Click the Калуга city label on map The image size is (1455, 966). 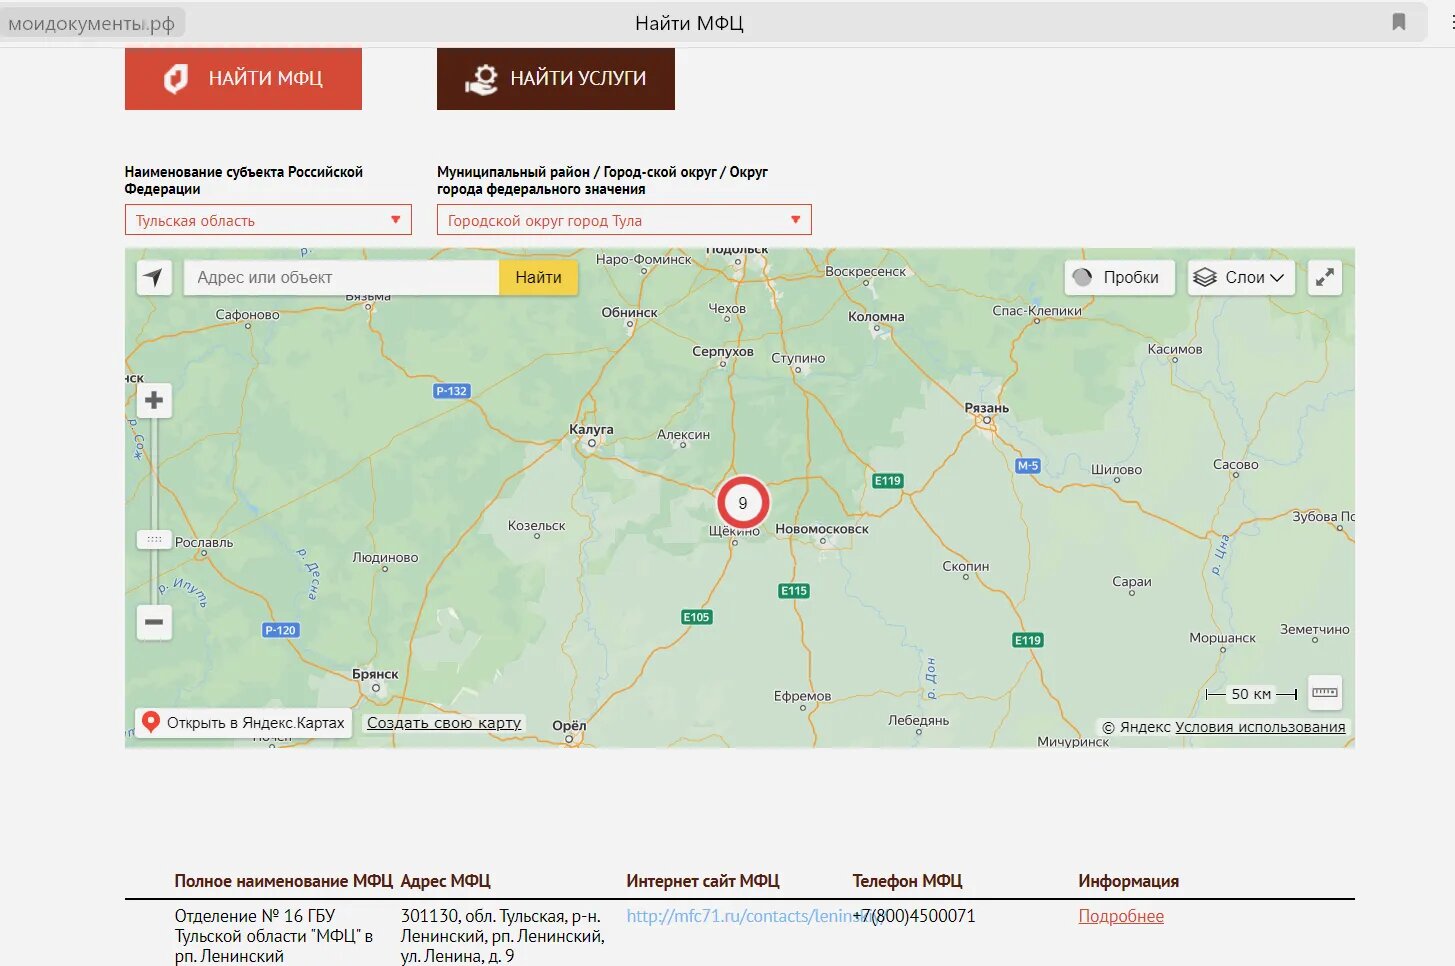pos(591,429)
